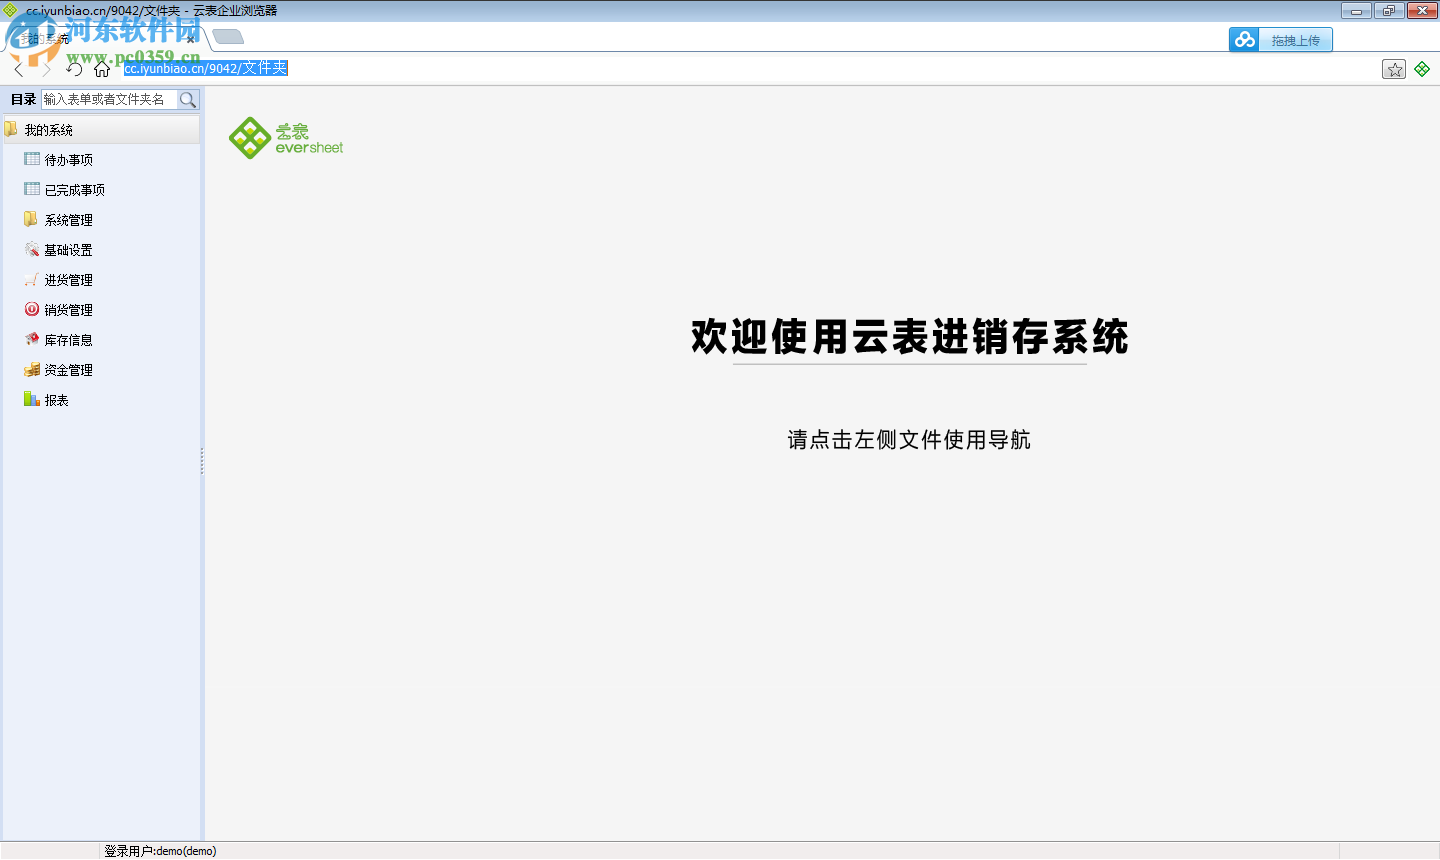This screenshot has width=1440, height=860.
Task: Click the browser forward arrow
Action: click(x=46, y=69)
